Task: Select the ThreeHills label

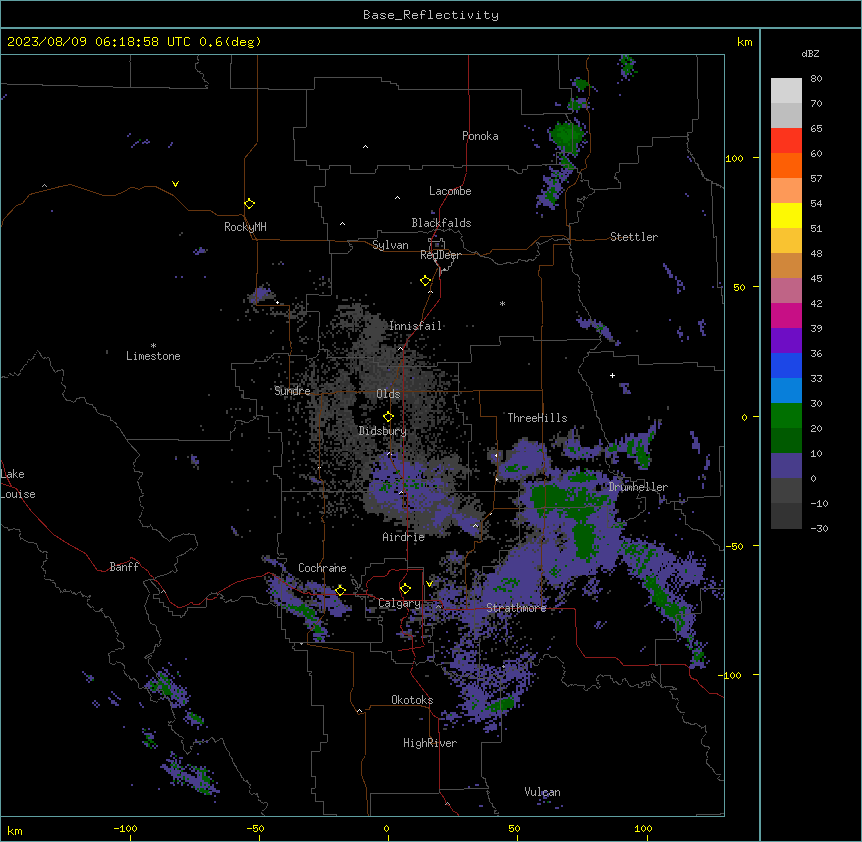Action: pyautogui.click(x=537, y=418)
